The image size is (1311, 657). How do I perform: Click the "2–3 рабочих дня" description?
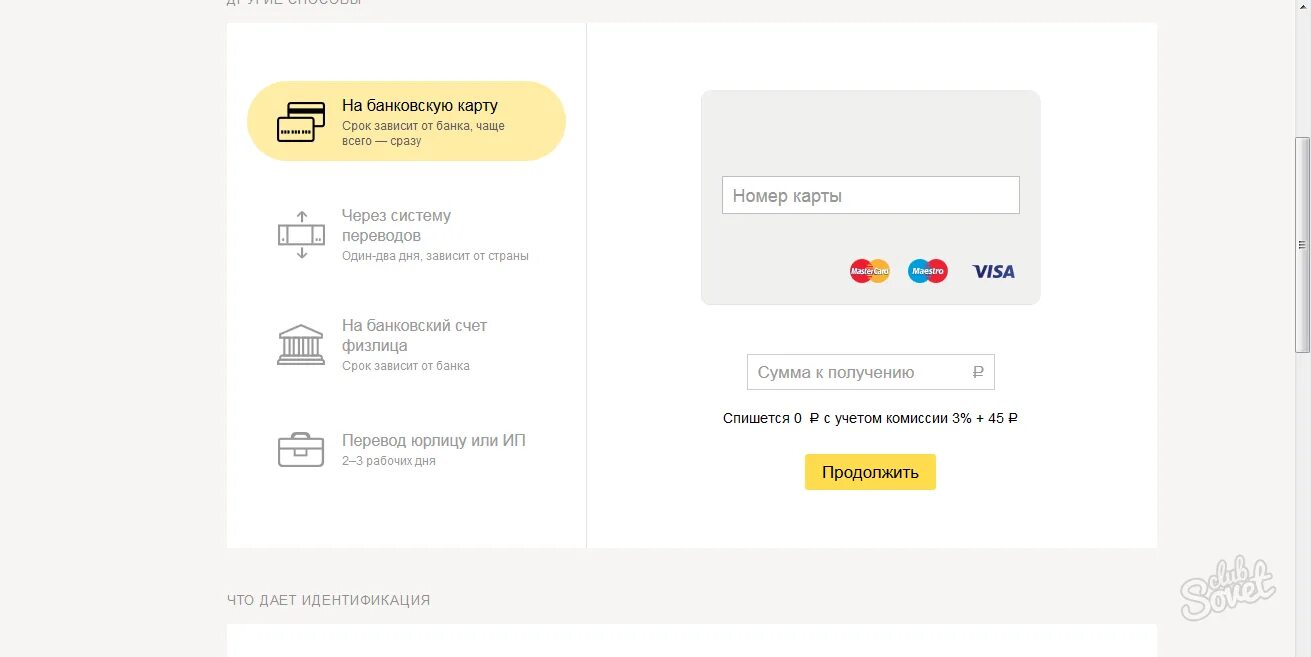389,461
